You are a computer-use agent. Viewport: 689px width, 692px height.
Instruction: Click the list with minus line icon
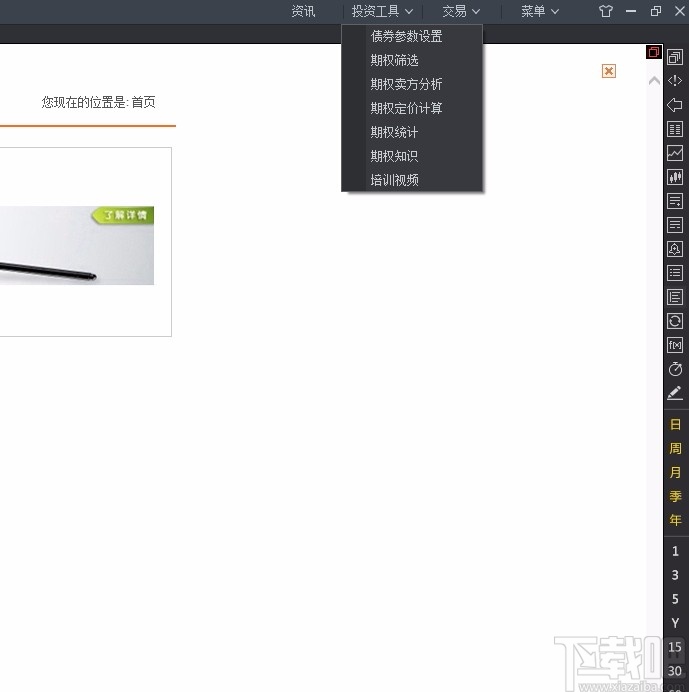click(x=675, y=225)
